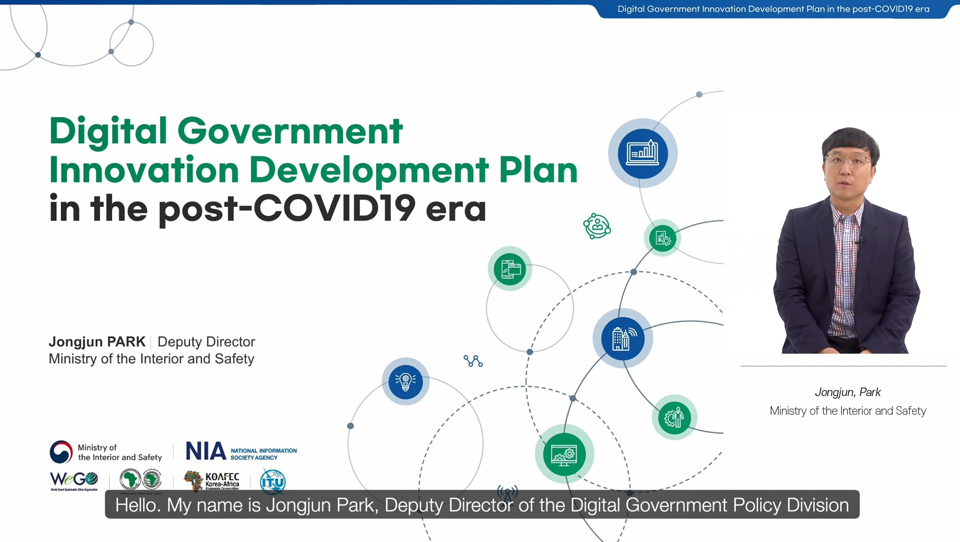Click the 'Jongjun, Park' caption under video
Viewport: 960px width, 542px height.
(x=847, y=392)
